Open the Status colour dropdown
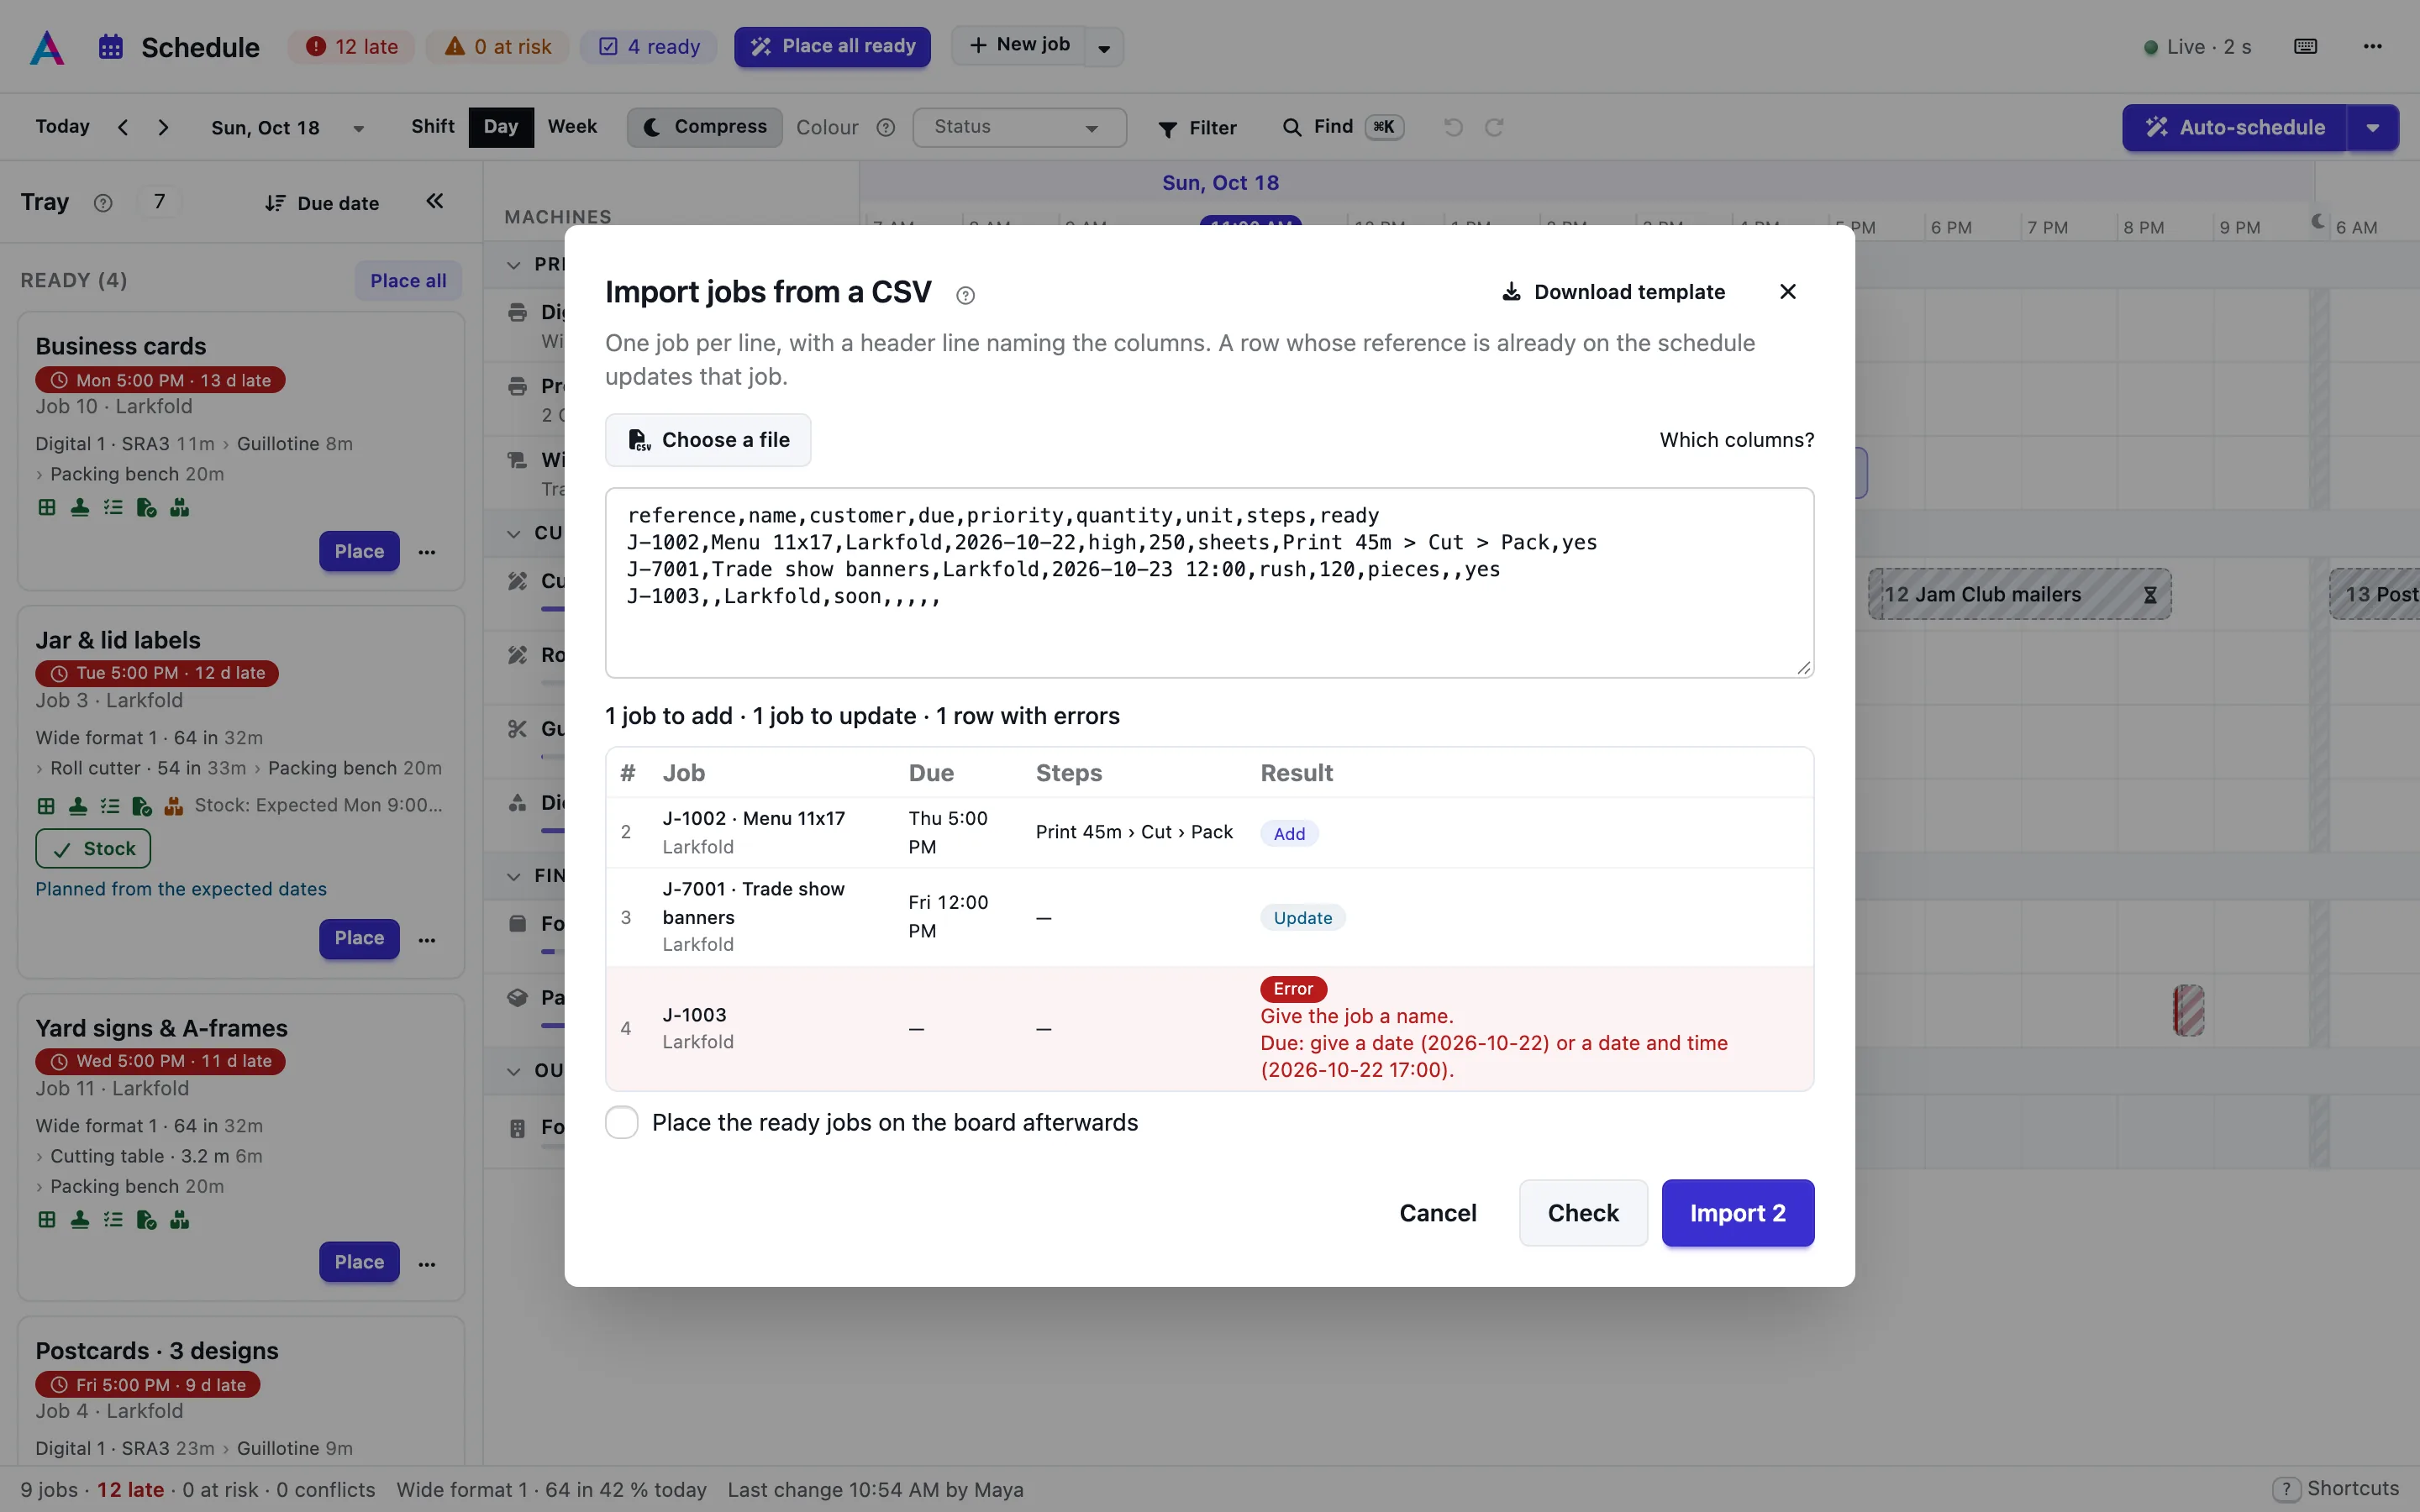The height and width of the screenshot is (1512, 2420). click(1019, 127)
